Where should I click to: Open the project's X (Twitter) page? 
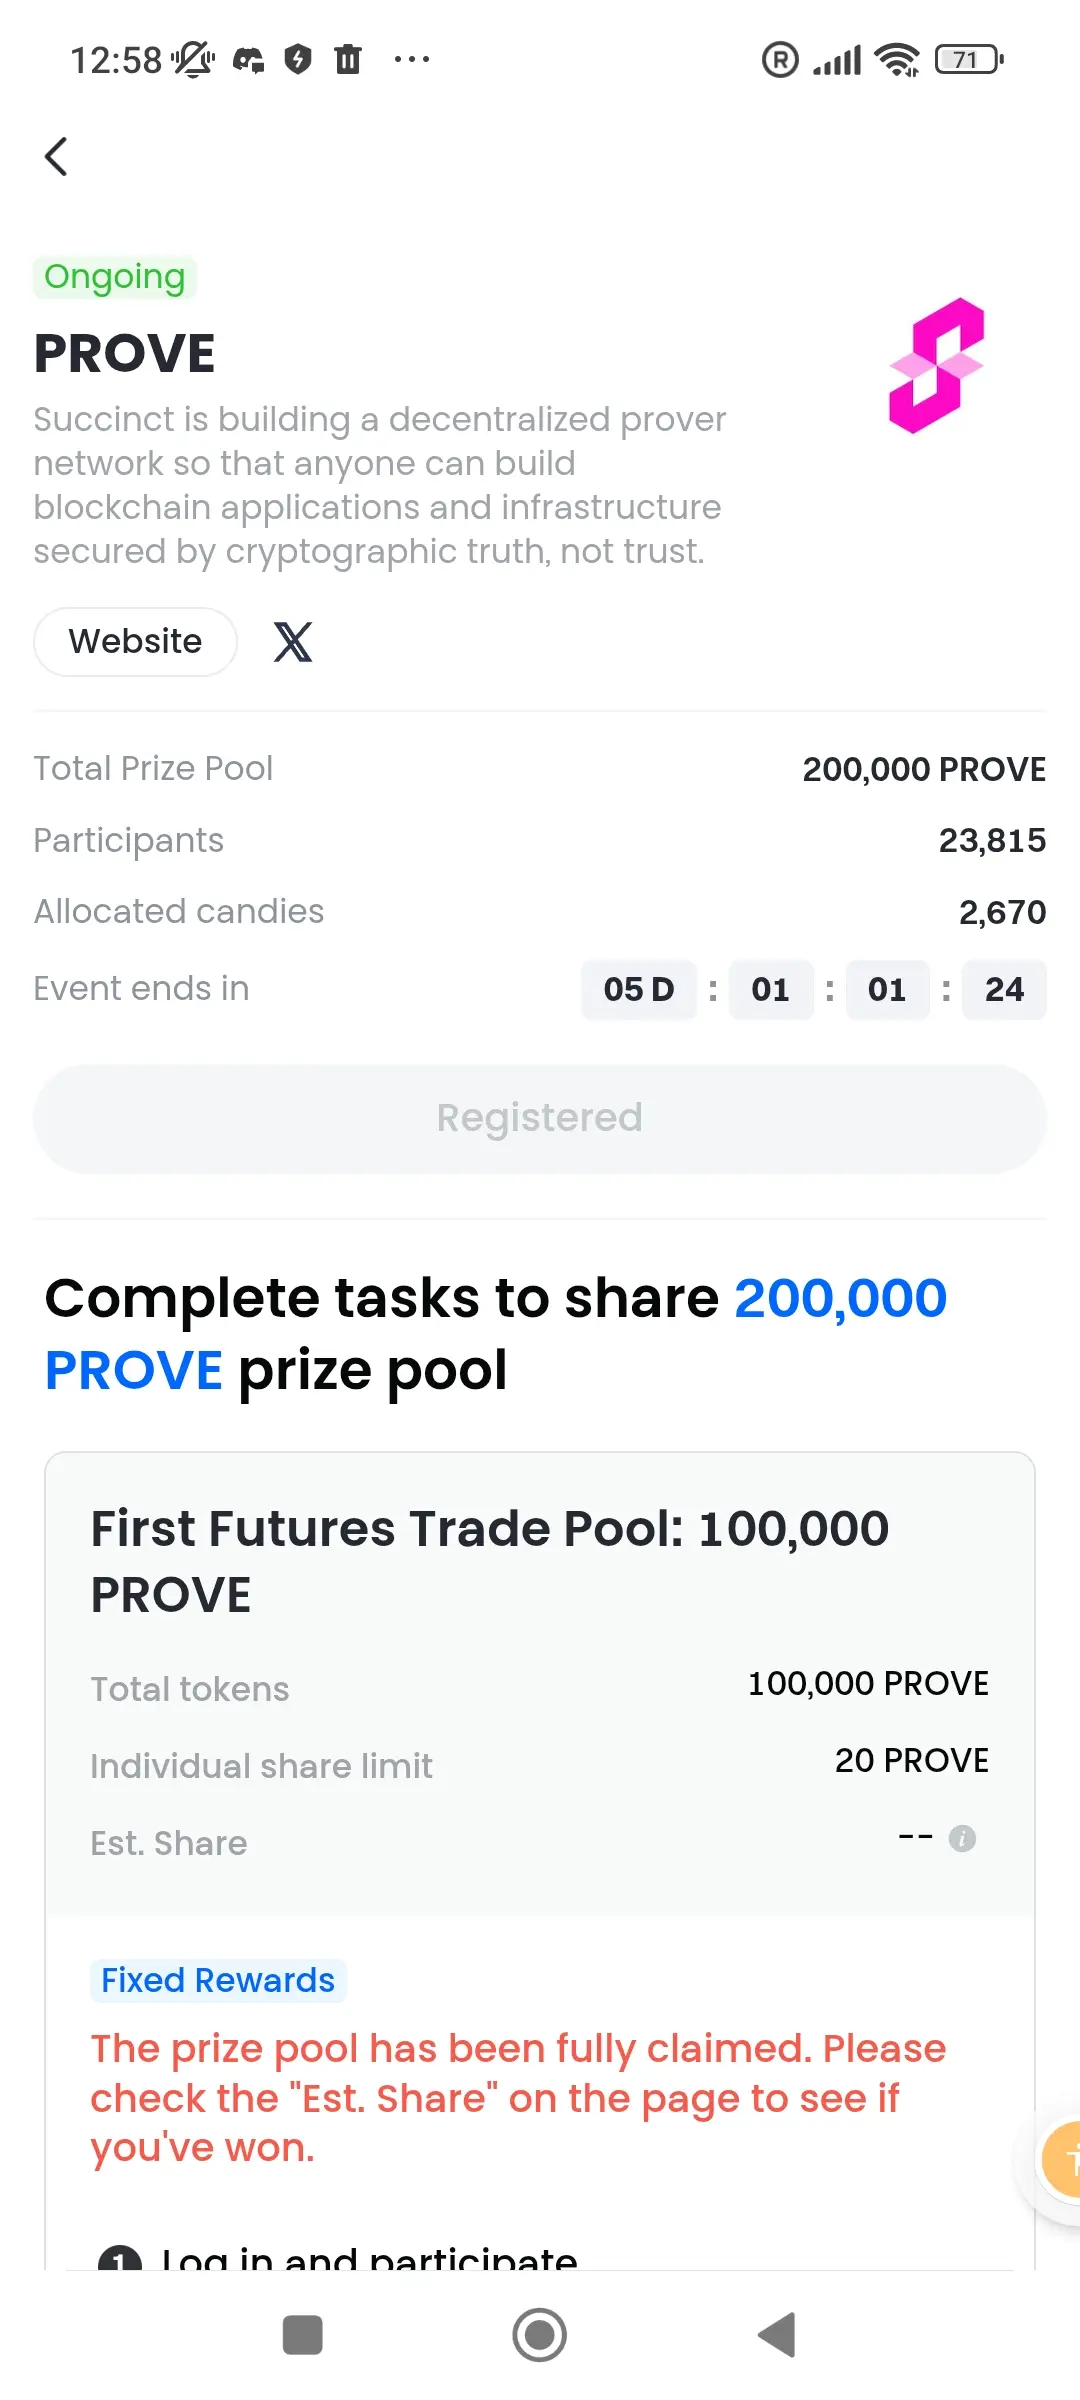(x=293, y=642)
